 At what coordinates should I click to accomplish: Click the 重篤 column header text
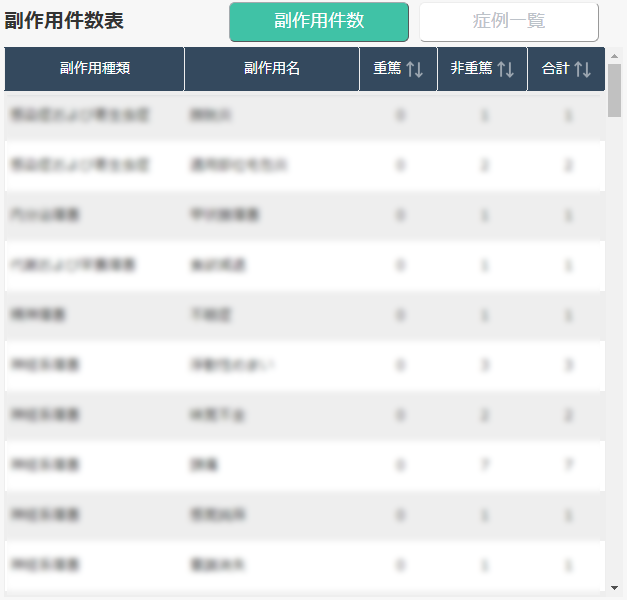tap(387, 69)
